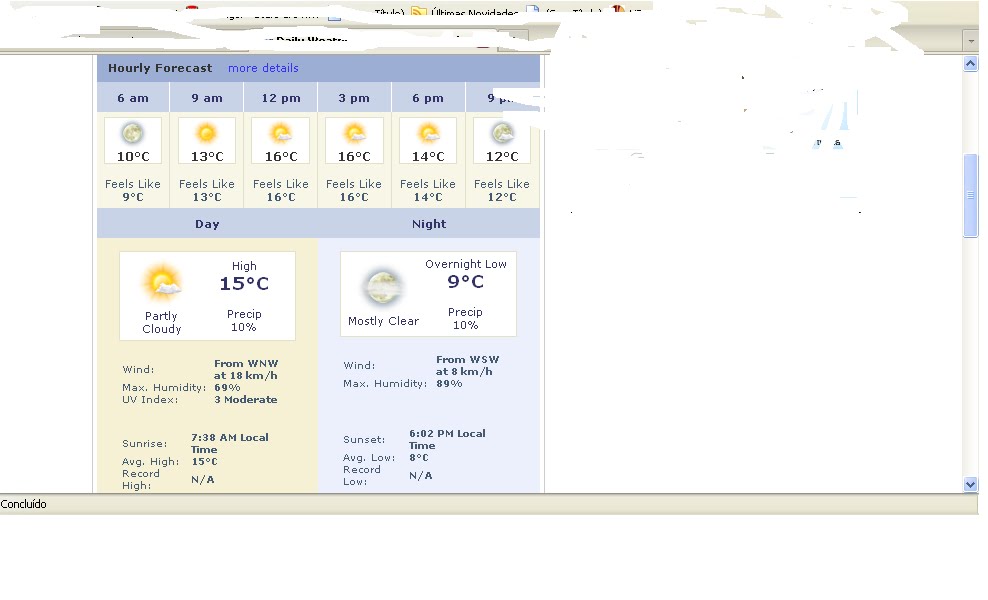The image size is (988, 600).
Task: Click the 6:02 PM Local Time sunset
Action: (x=447, y=439)
